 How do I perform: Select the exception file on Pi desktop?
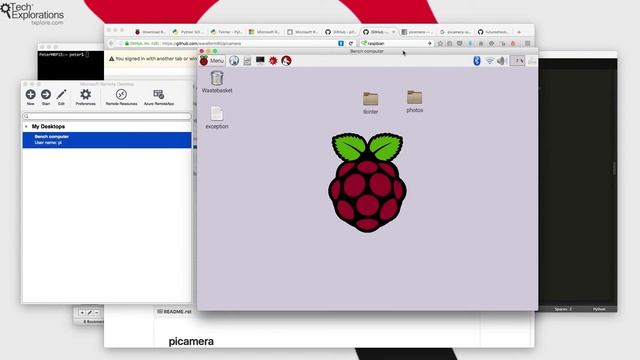pyautogui.click(x=217, y=118)
